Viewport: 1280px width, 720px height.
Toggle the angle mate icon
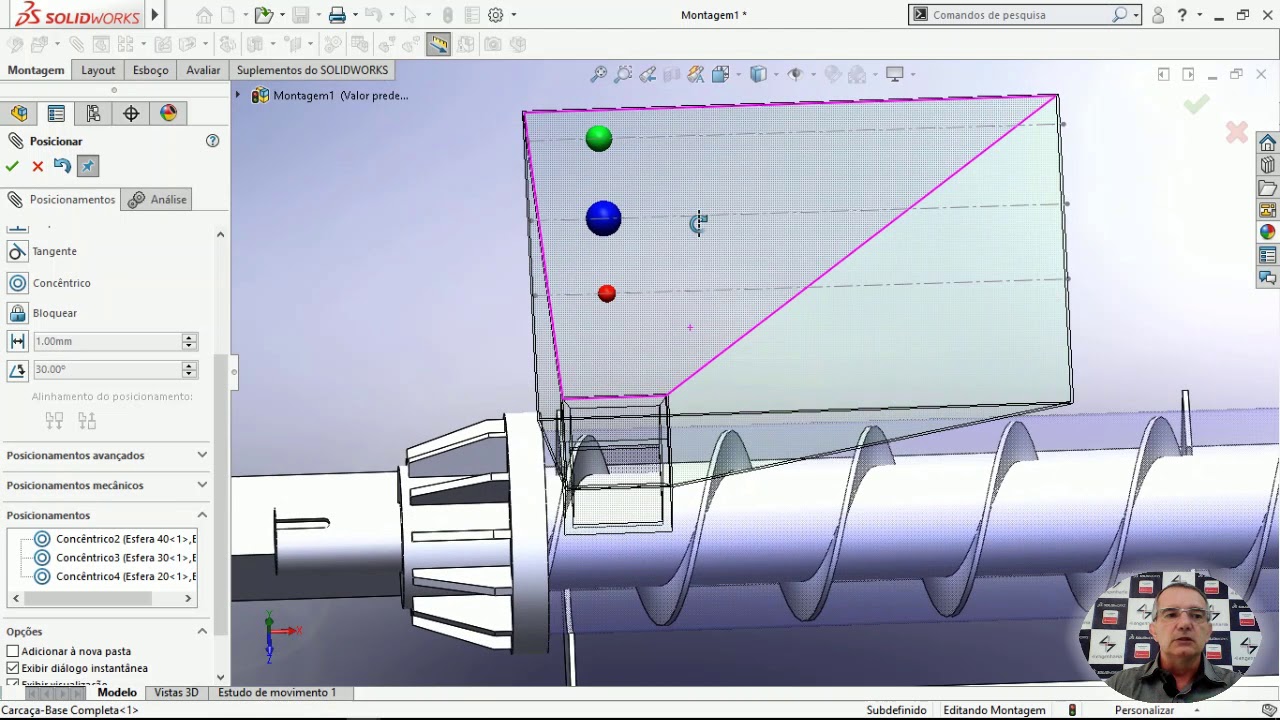pos(17,370)
